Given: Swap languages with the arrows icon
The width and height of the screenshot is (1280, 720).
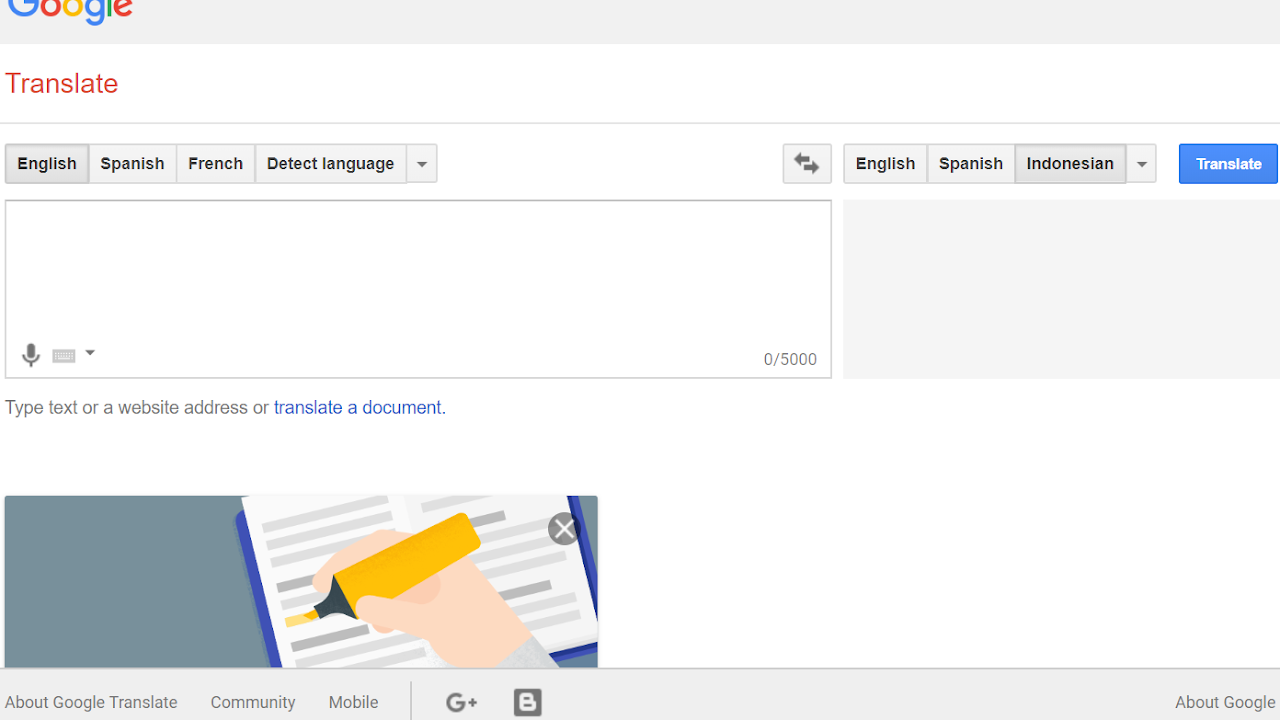Looking at the screenshot, I should pos(807,164).
